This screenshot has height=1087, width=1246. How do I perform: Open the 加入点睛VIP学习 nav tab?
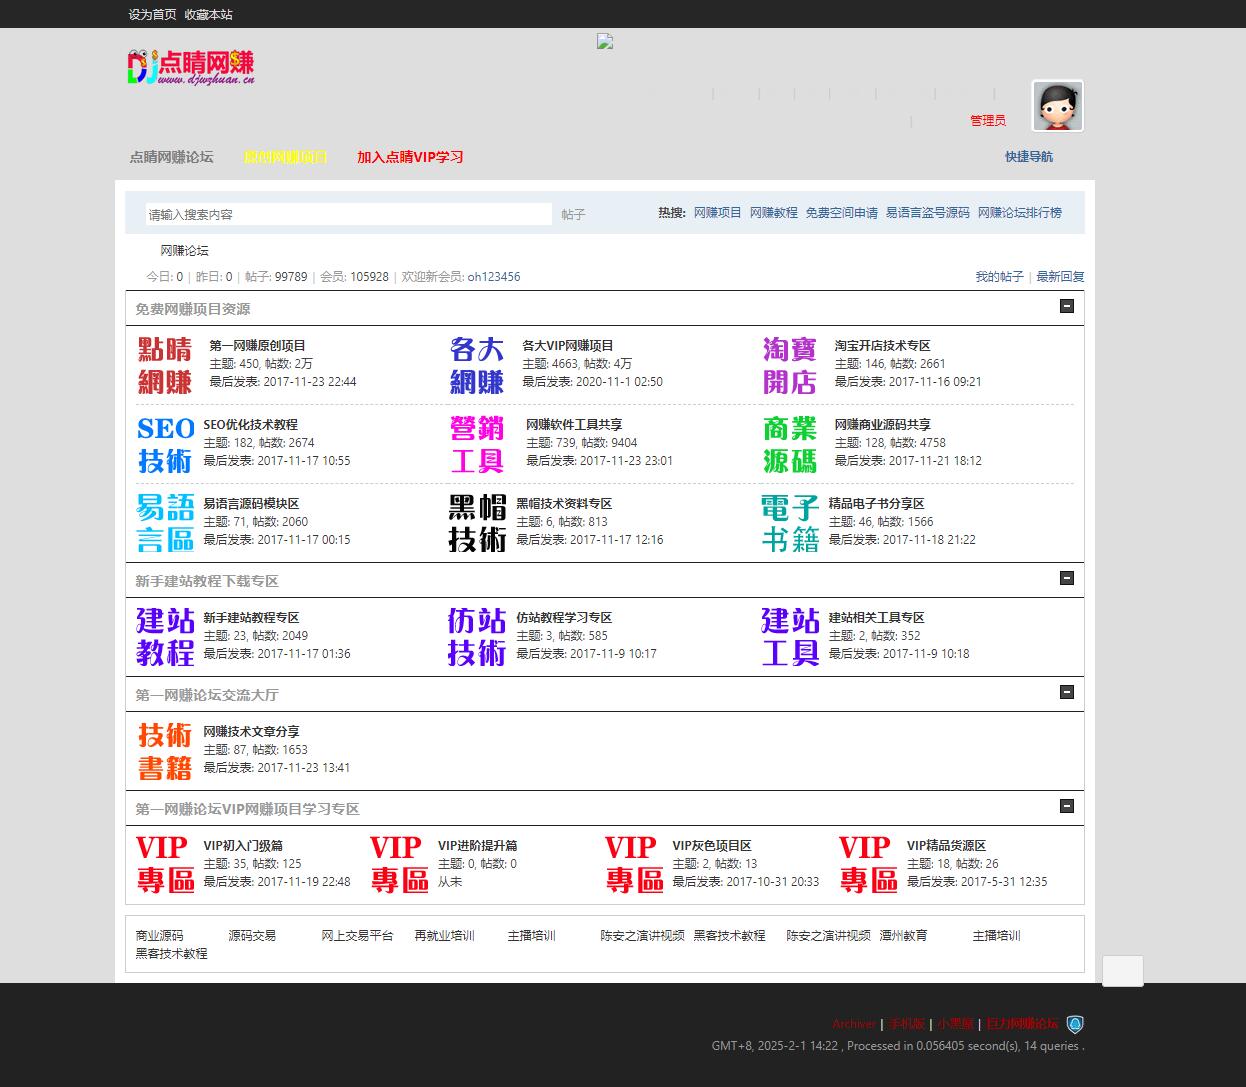point(410,157)
